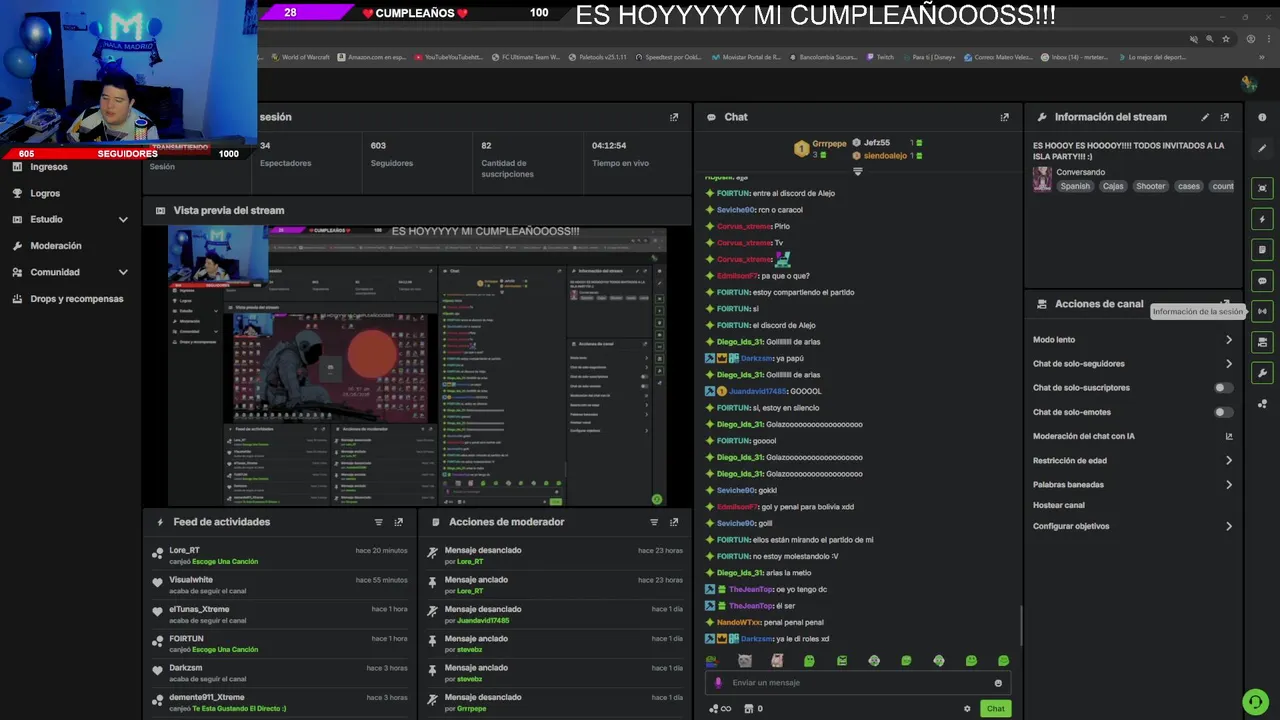Enable Chat de solo-emotes toggle
Viewport: 1280px width, 720px height.
pyautogui.click(x=1222, y=412)
